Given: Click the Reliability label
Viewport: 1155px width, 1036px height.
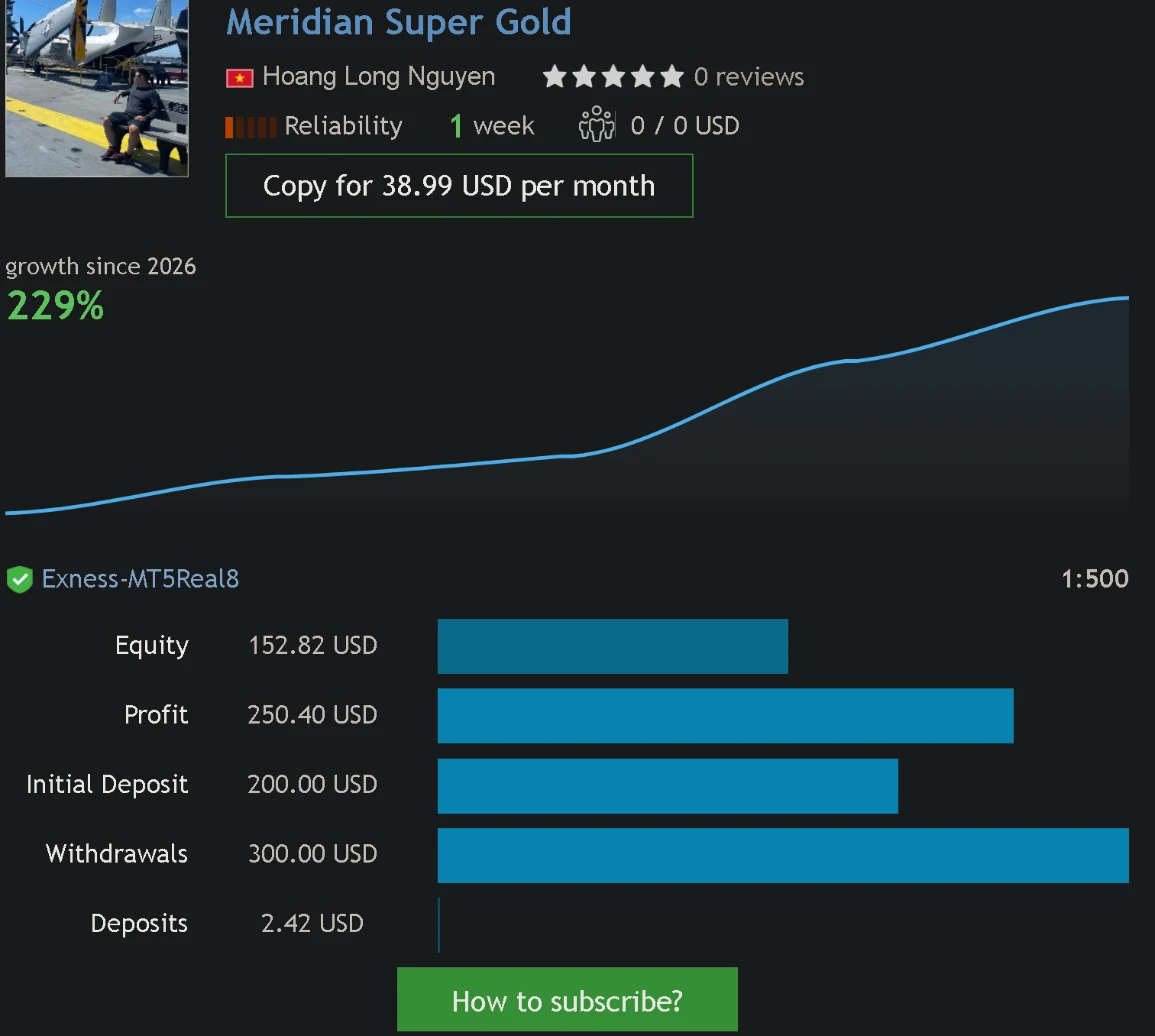Looking at the screenshot, I should click(343, 126).
